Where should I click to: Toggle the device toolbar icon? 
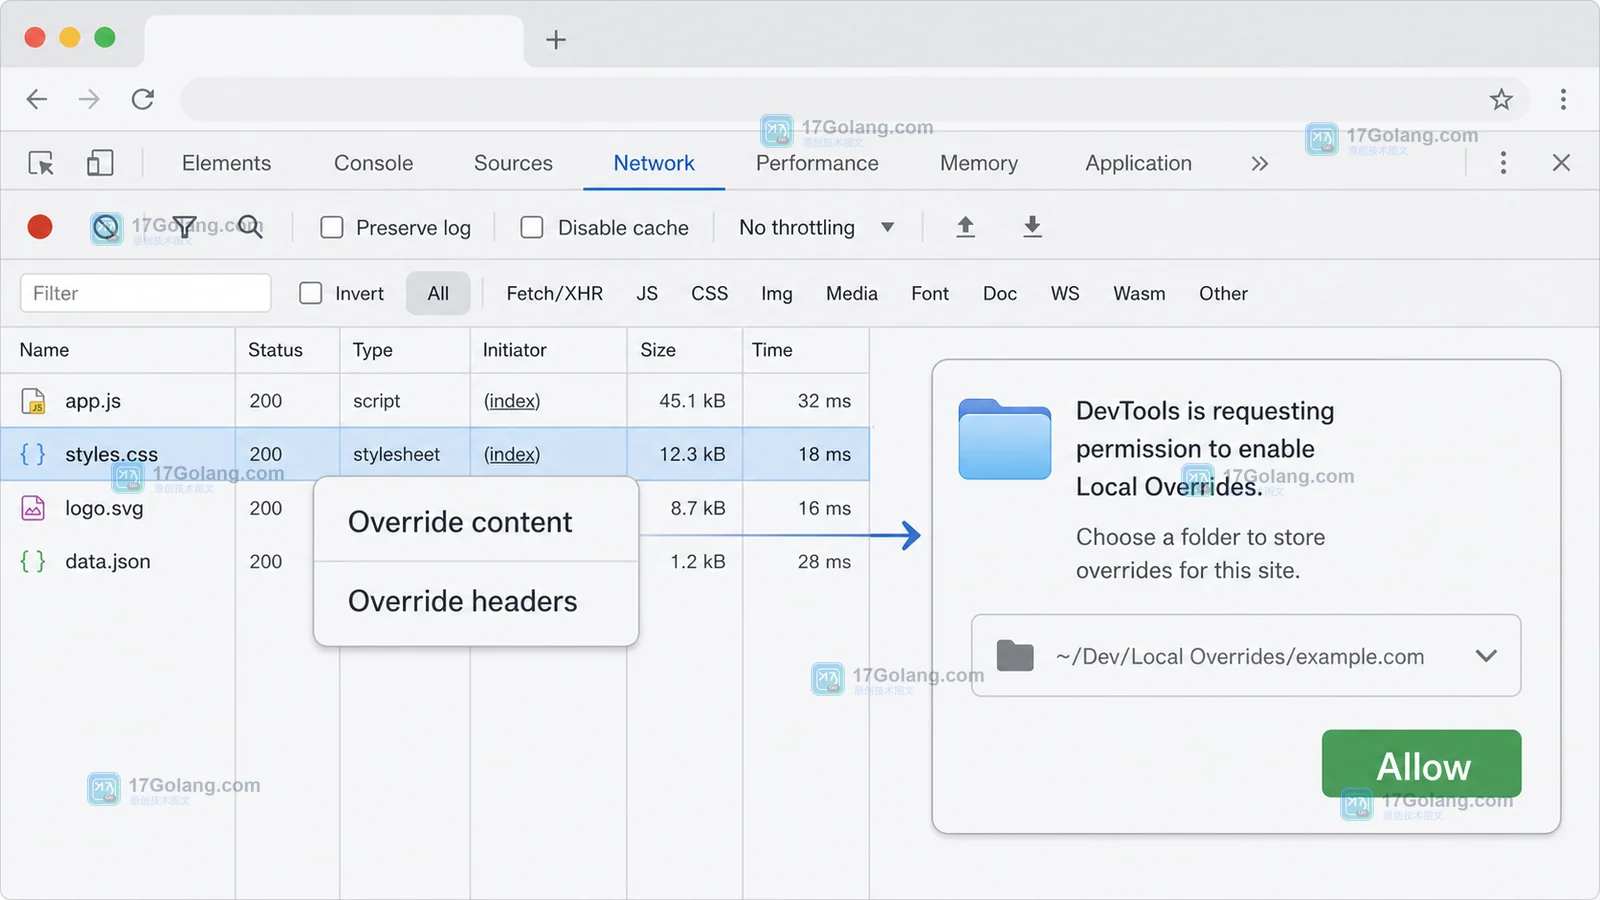[100, 163]
